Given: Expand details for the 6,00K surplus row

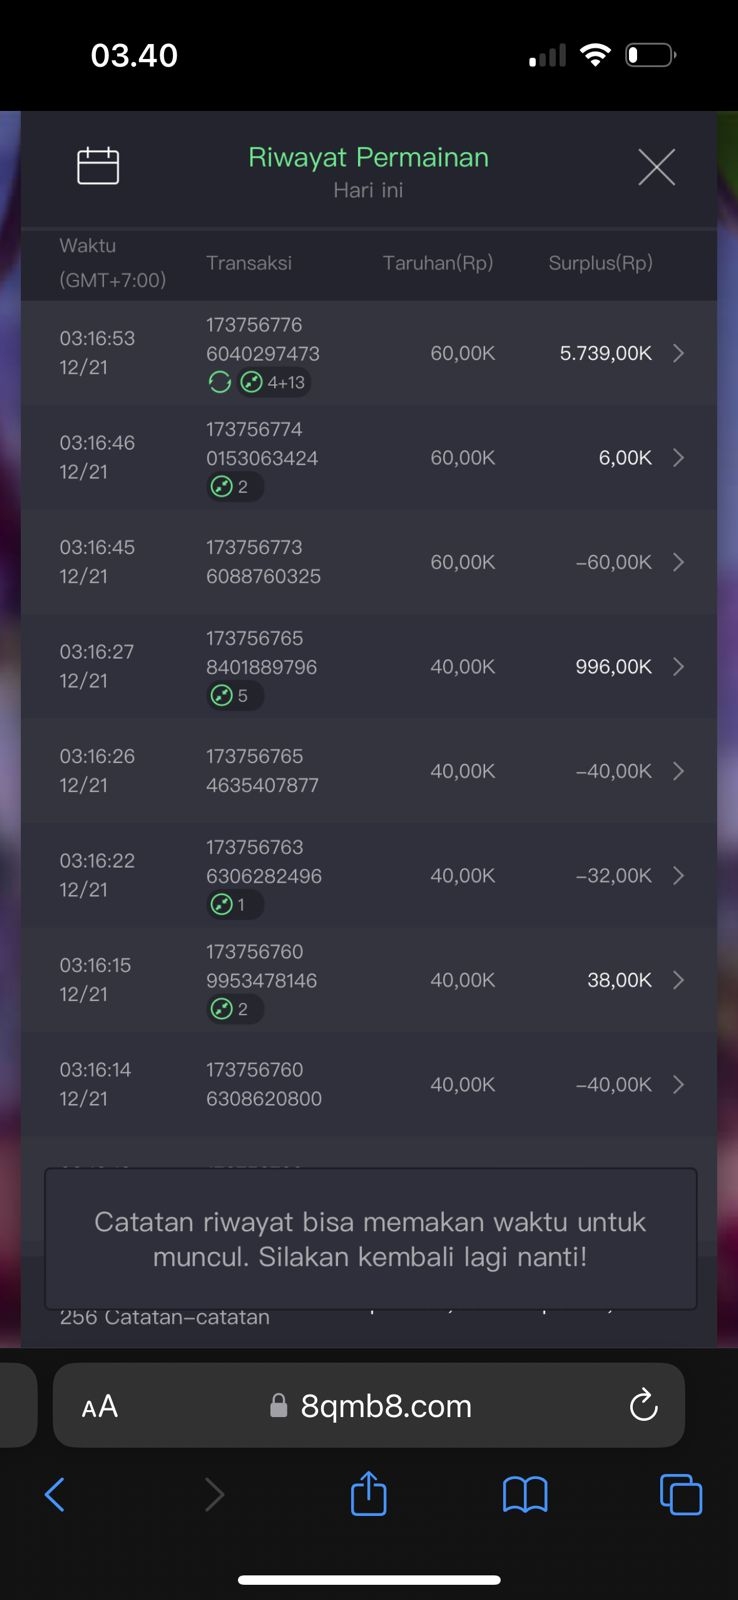Looking at the screenshot, I should click(678, 458).
